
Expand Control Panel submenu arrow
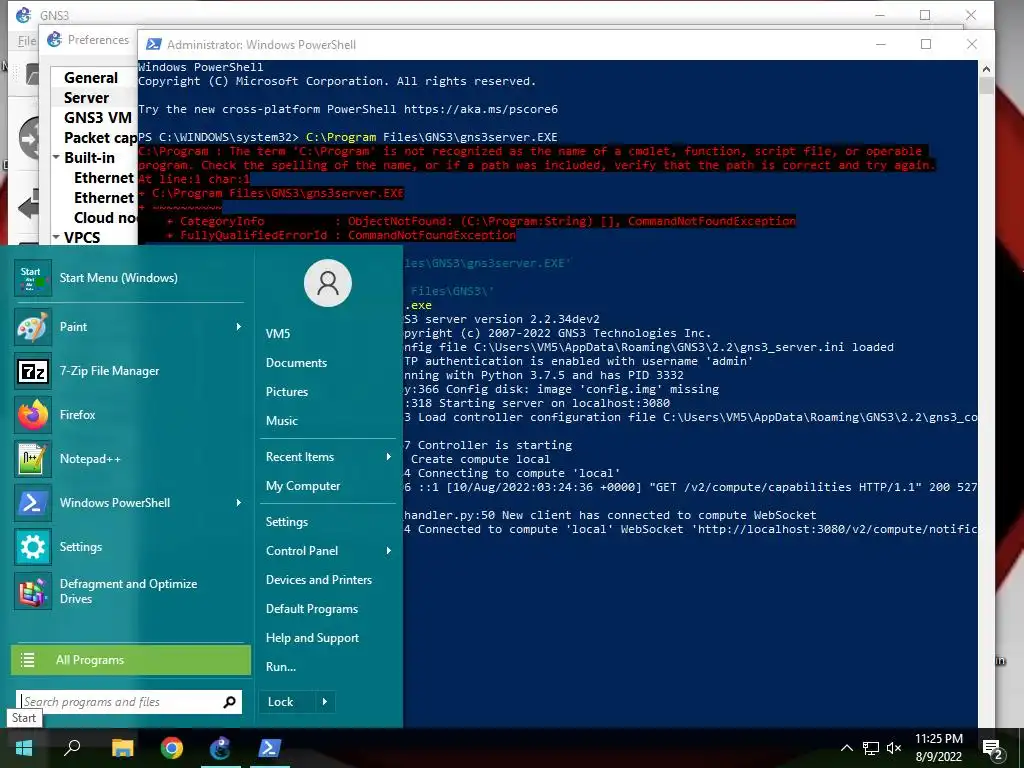pos(389,551)
